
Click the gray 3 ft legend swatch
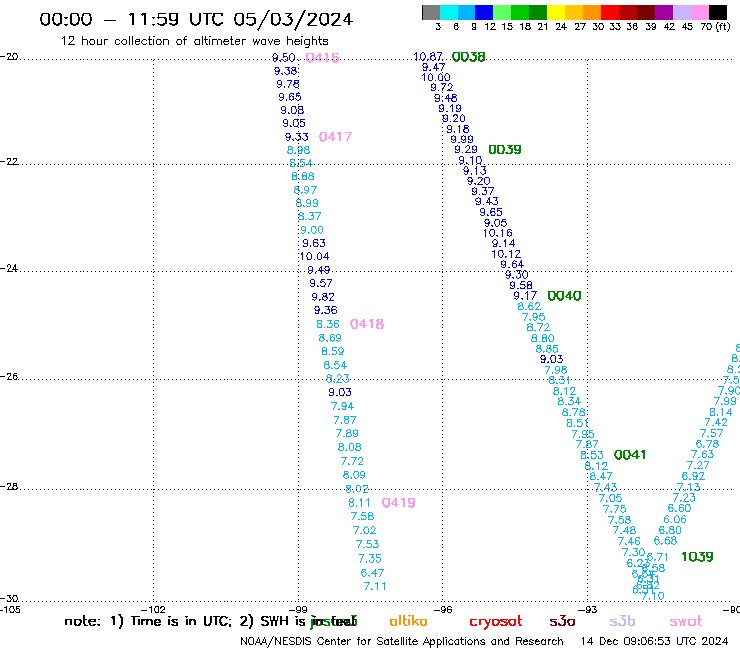[x=431, y=12]
